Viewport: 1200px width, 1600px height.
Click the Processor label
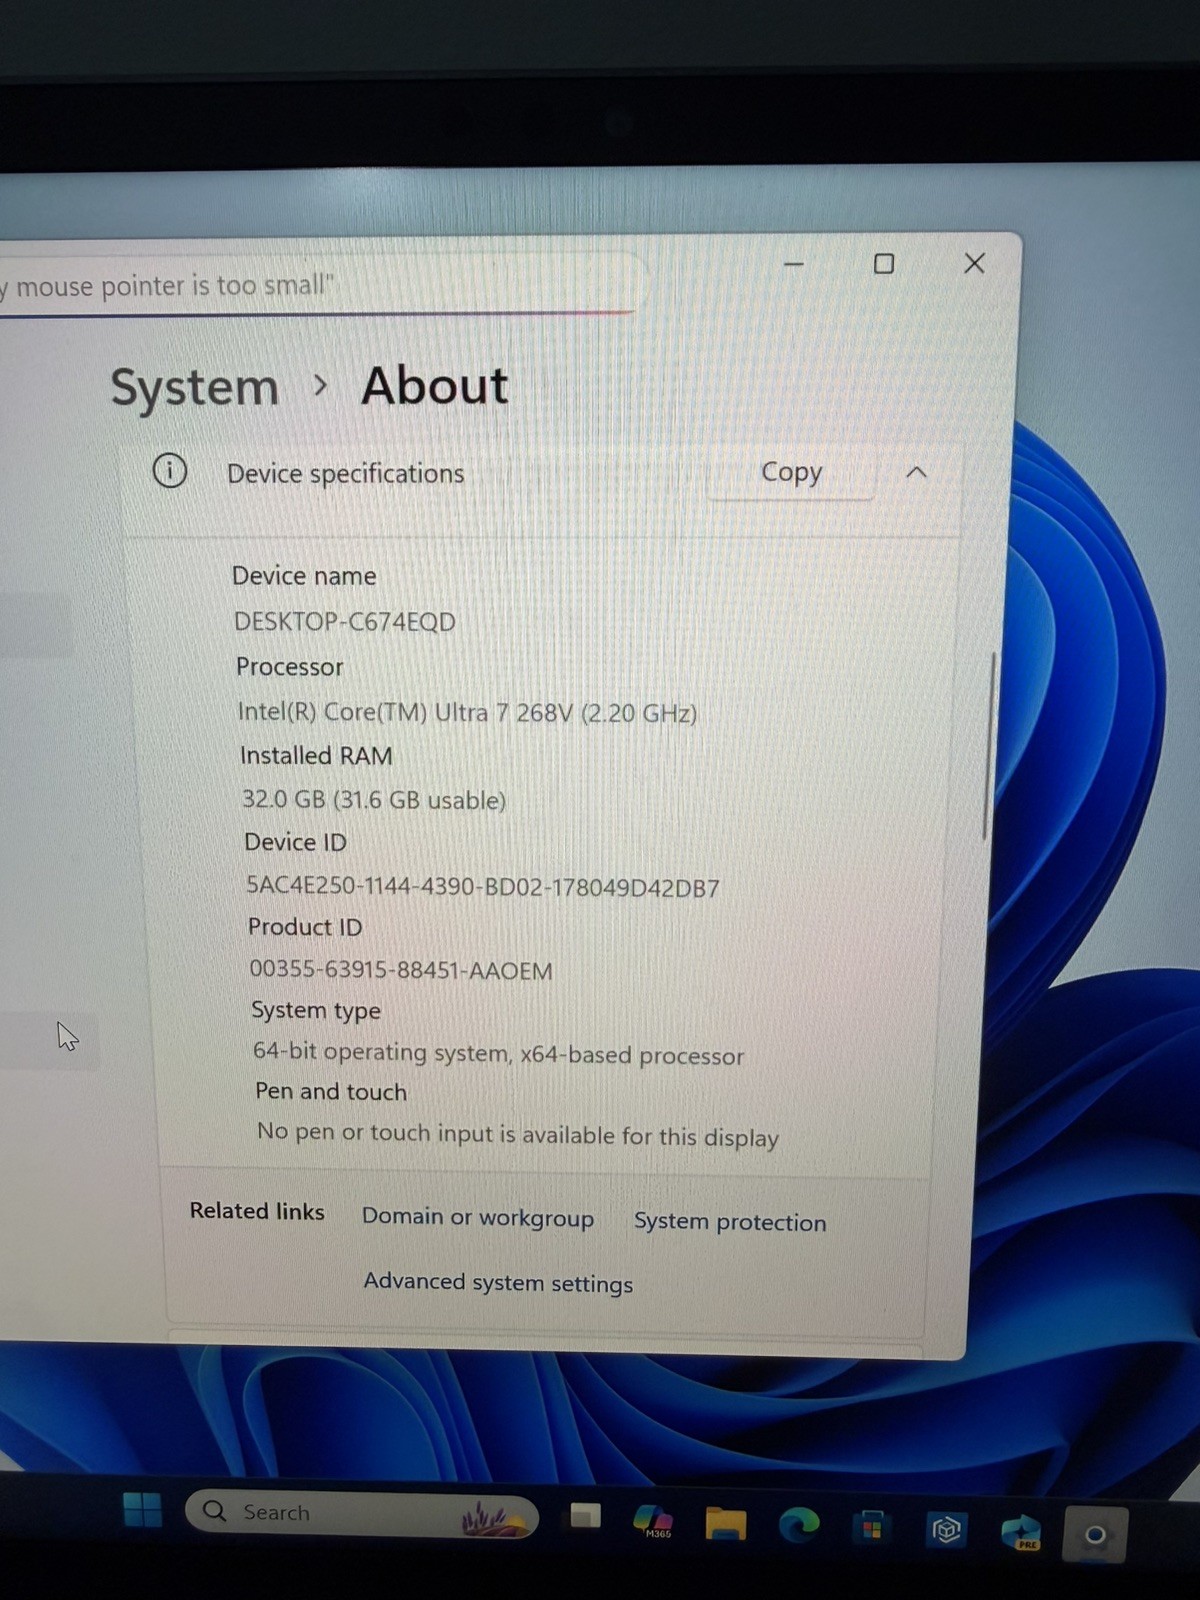(290, 667)
